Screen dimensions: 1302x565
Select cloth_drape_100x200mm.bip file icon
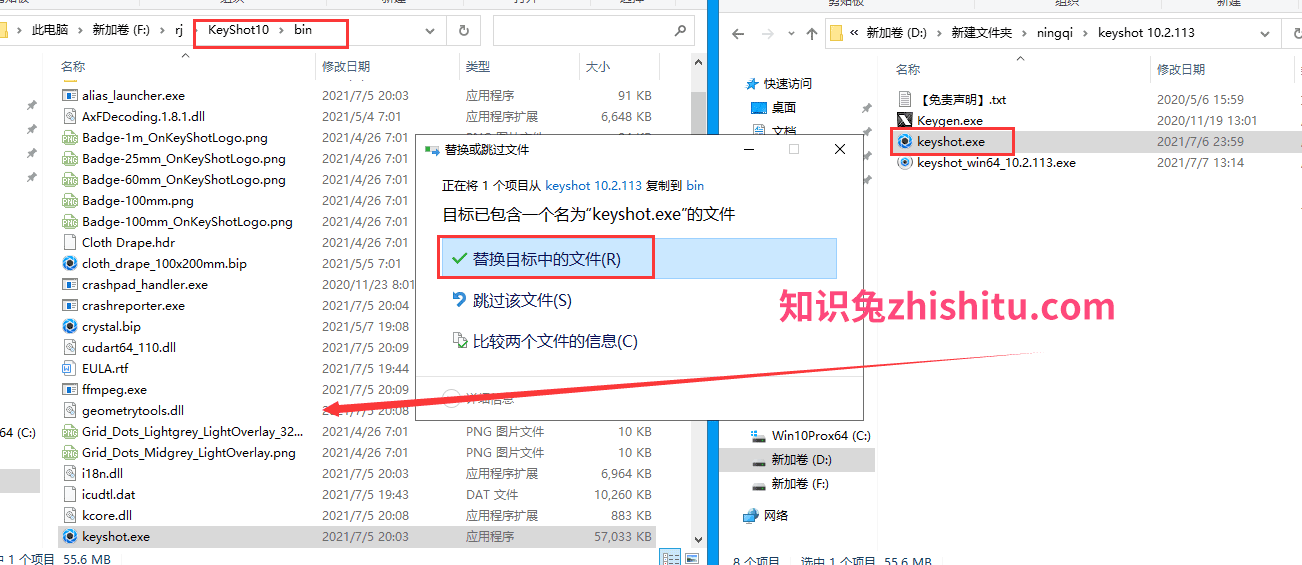(x=70, y=264)
